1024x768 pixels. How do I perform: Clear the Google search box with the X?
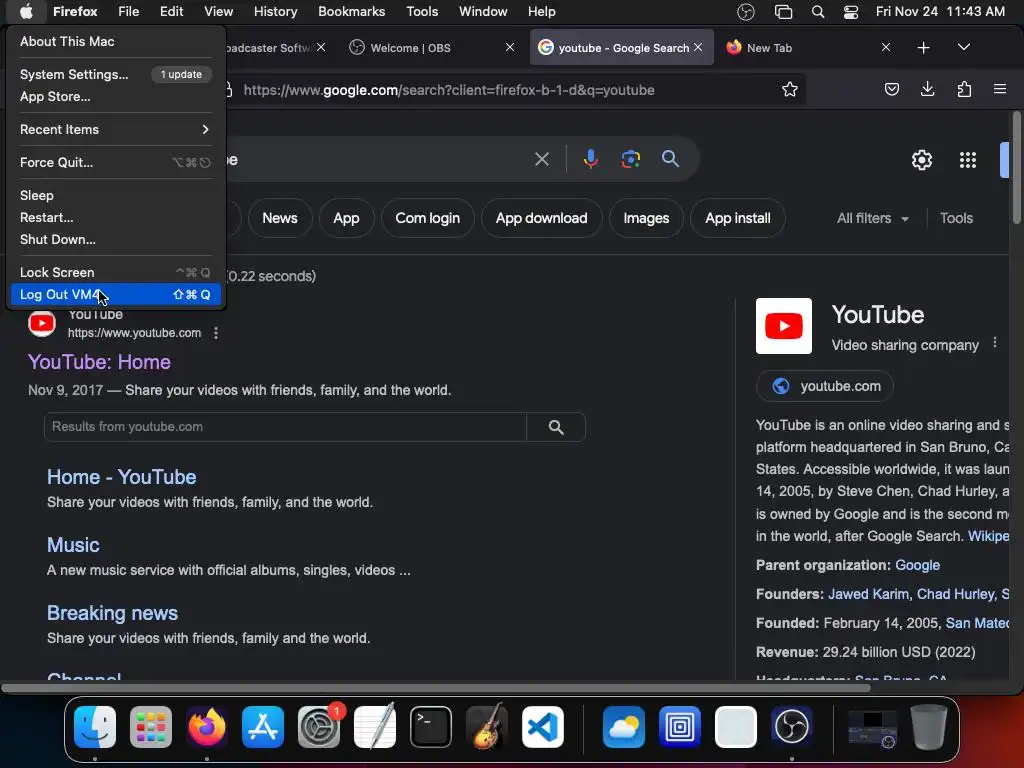pyautogui.click(x=541, y=159)
